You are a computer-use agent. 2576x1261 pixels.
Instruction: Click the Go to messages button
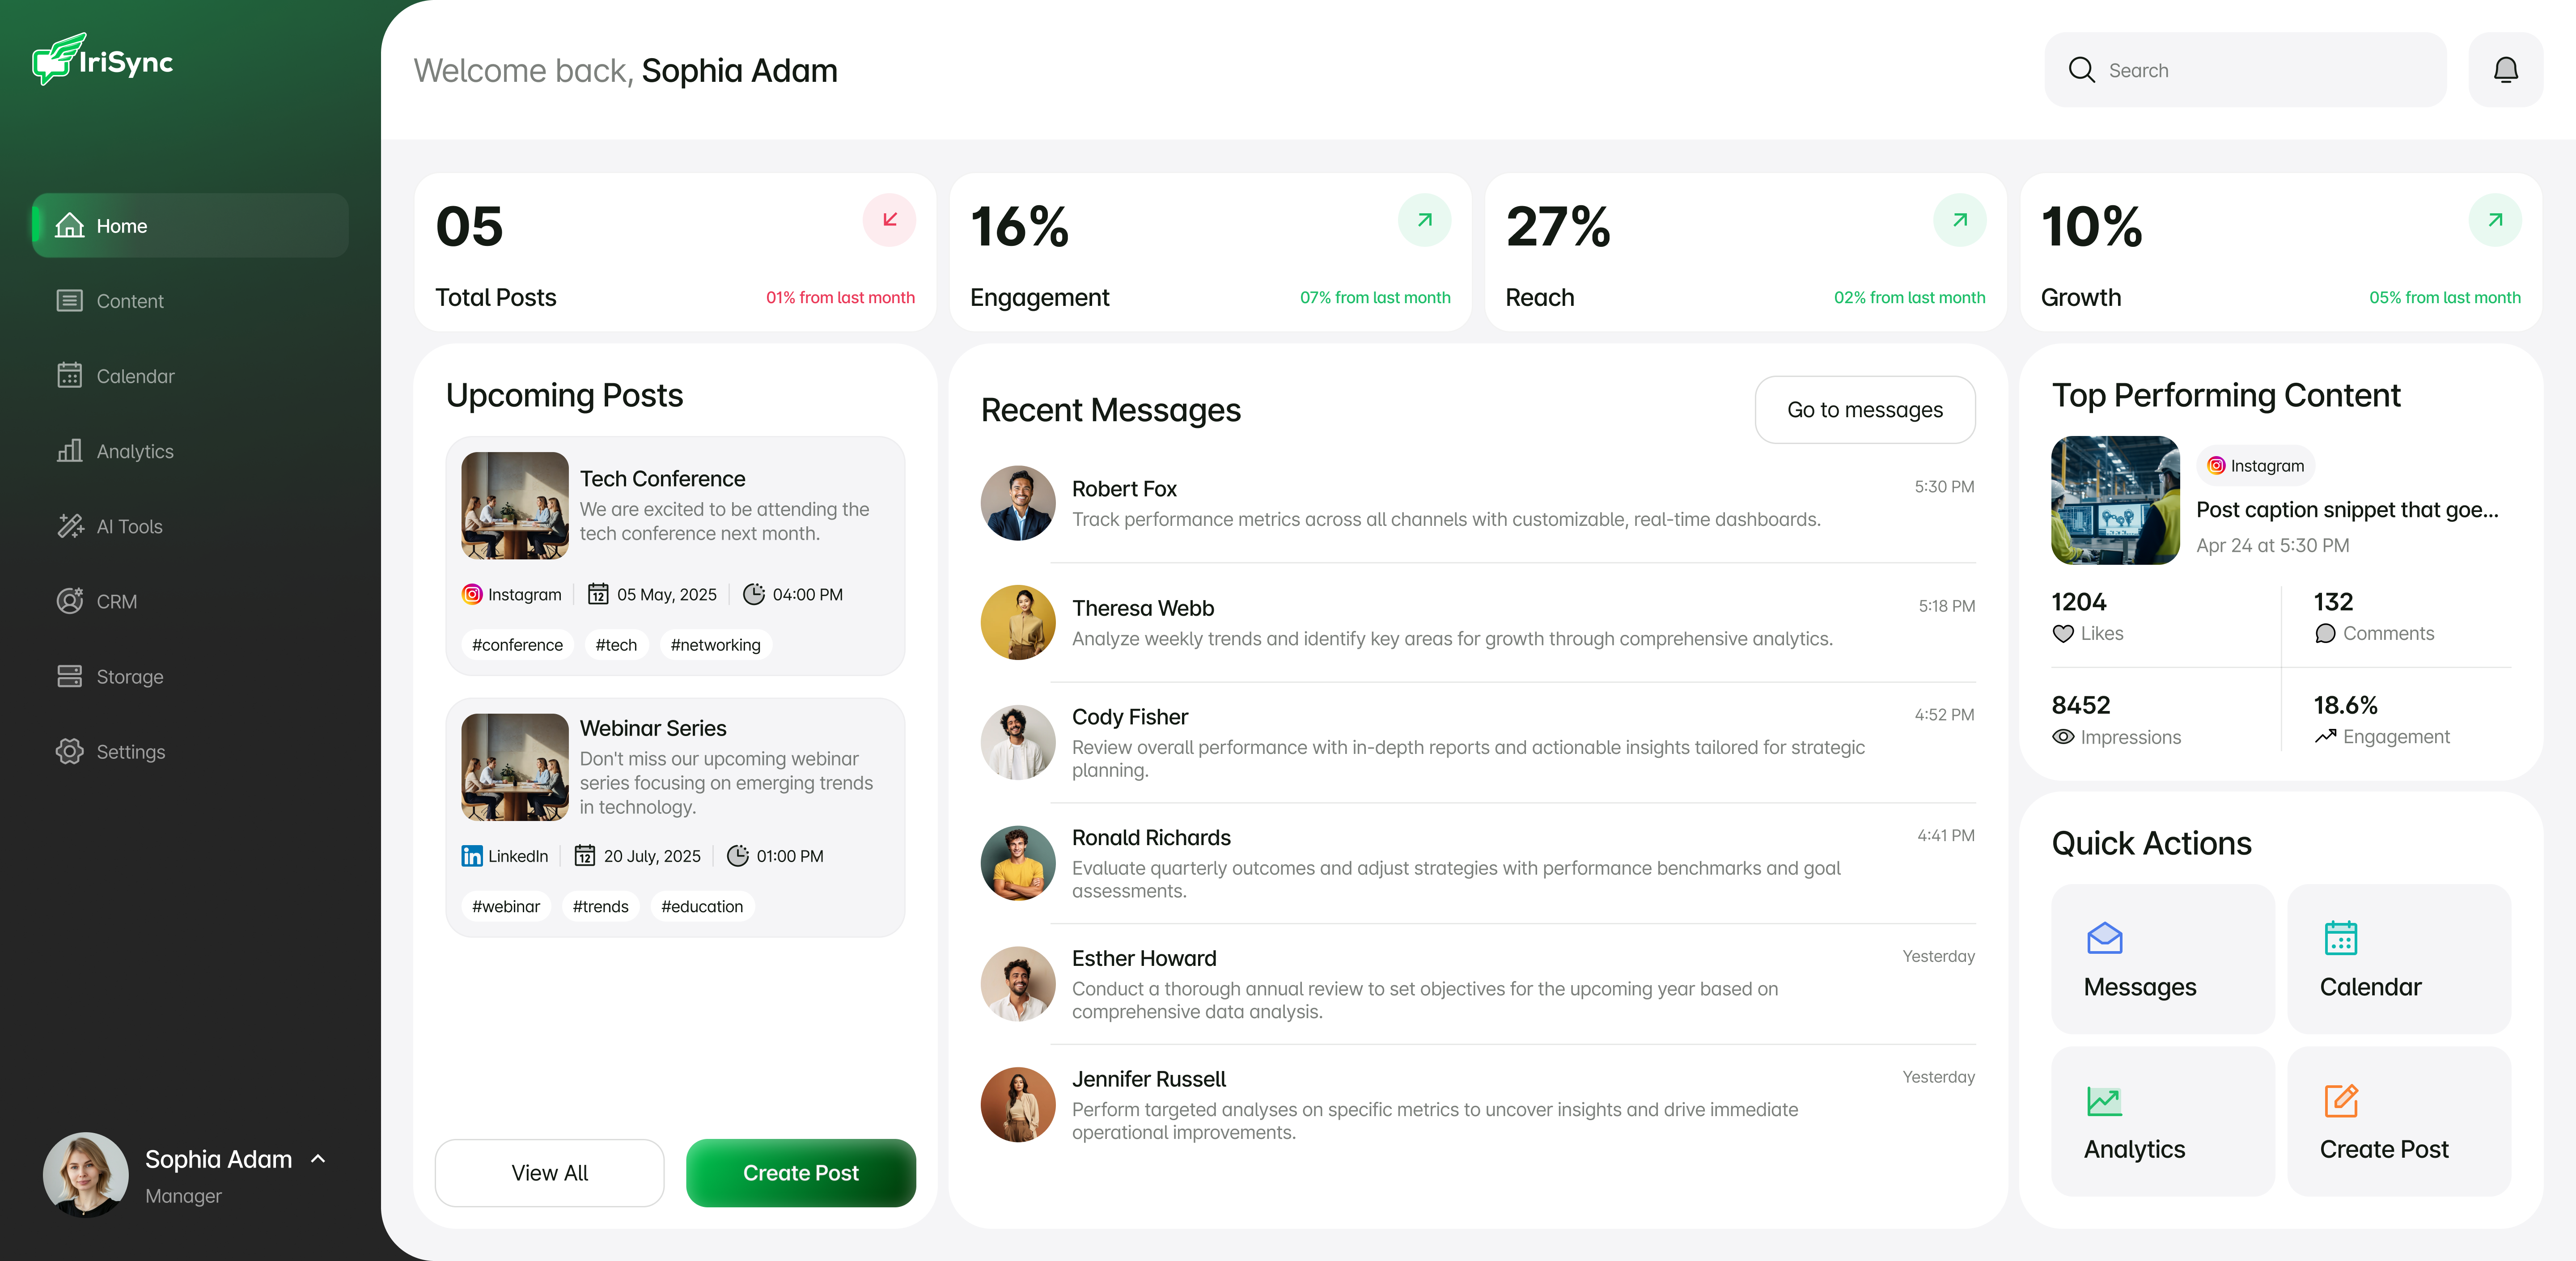click(x=1864, y=410)
